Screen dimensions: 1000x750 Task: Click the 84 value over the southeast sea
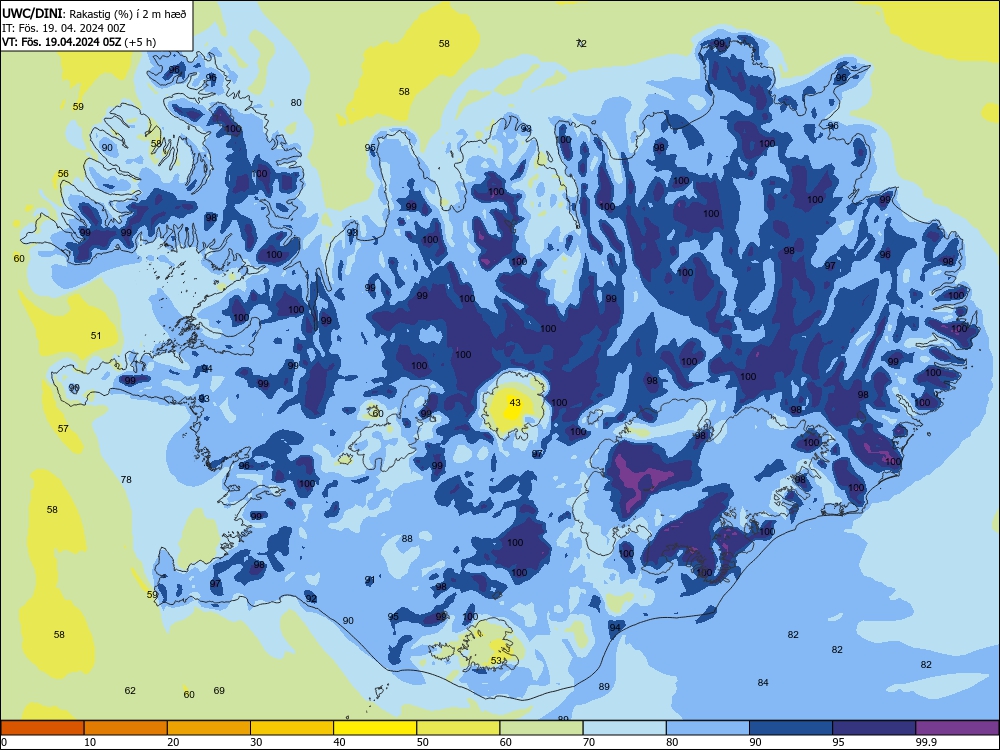coord(763,682)
